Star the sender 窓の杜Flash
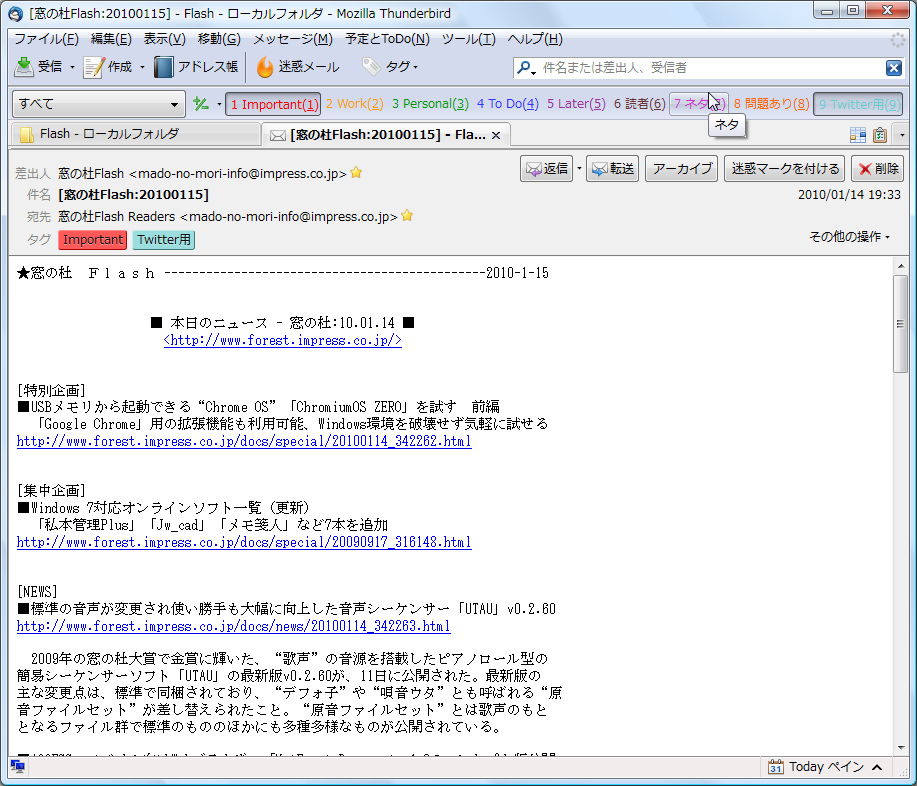This screenshot has width=917, height=786. point(355,171)
